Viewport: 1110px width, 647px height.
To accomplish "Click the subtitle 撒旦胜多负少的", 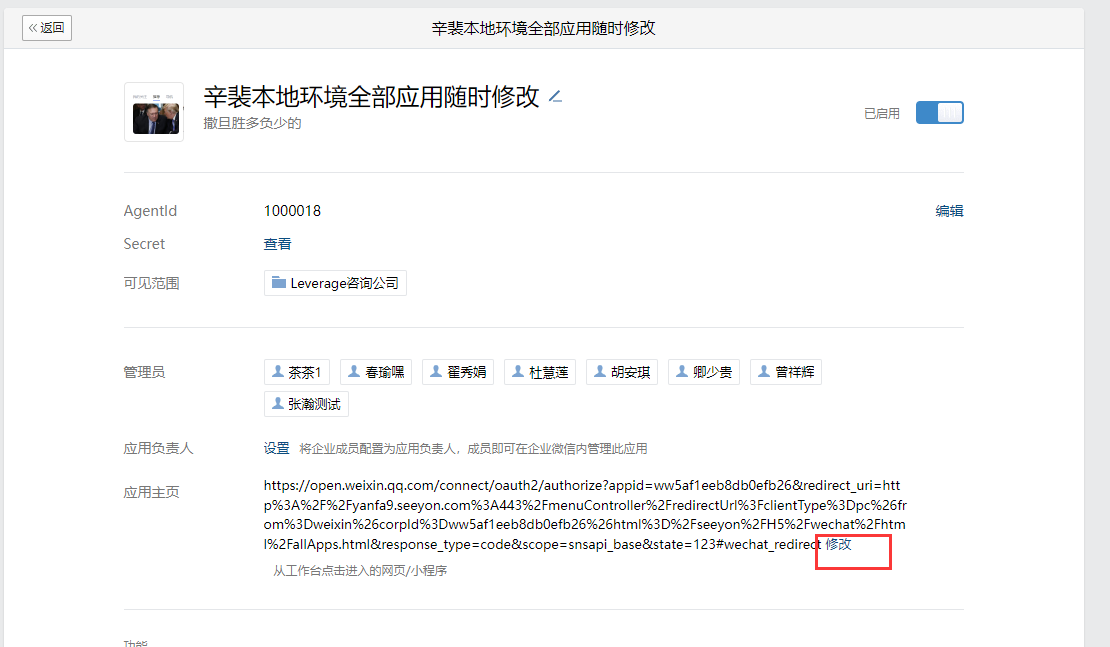I will click(253, 123).
